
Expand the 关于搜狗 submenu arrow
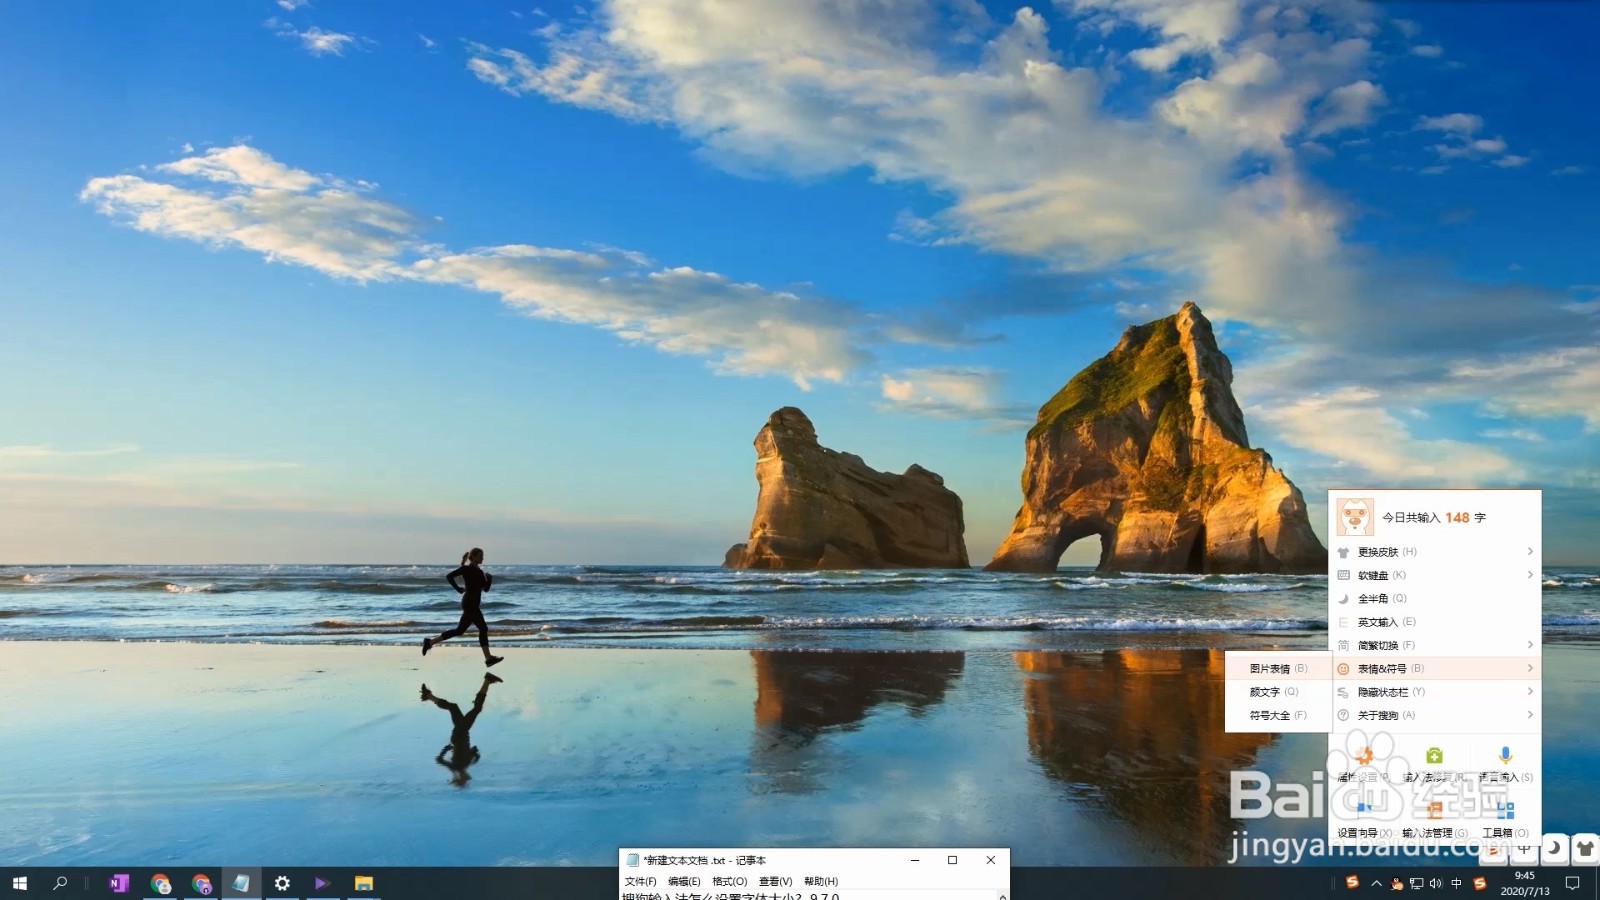1530,715
